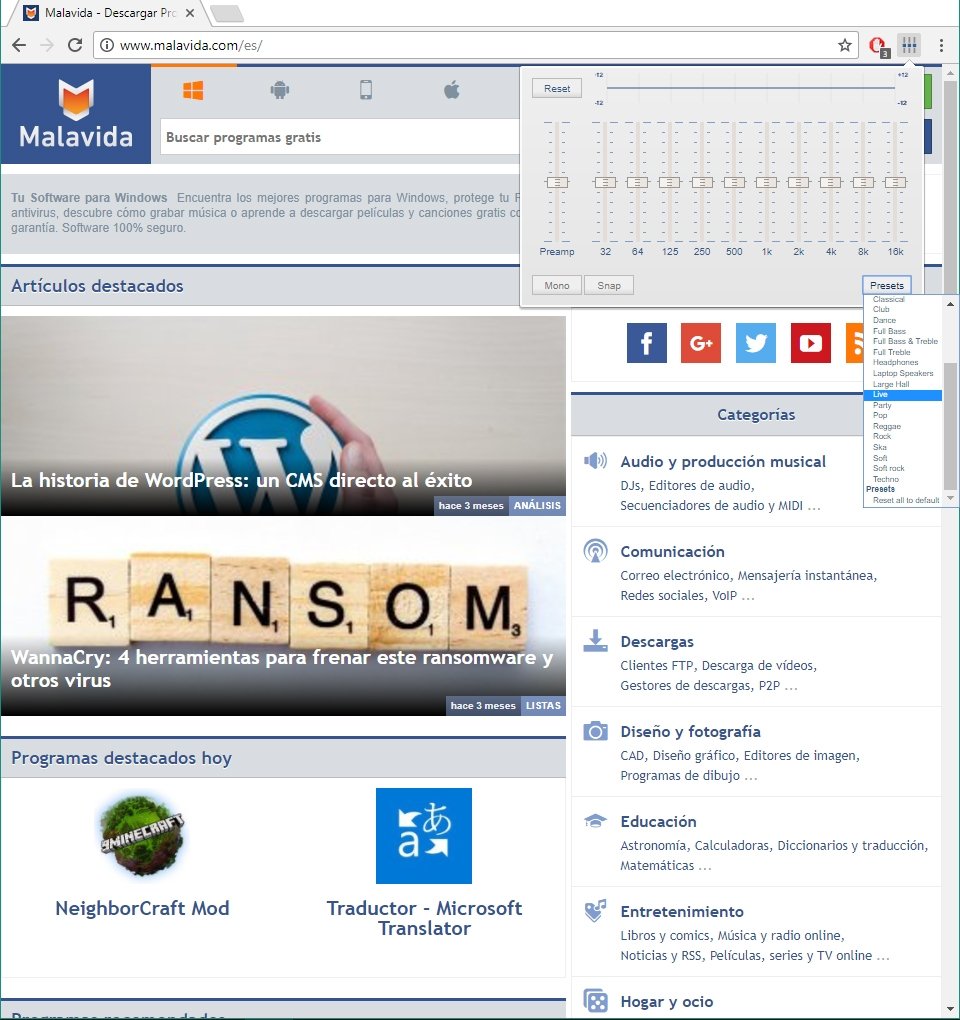
Task: Click the Descargas download icon
Action: point(595,641)
